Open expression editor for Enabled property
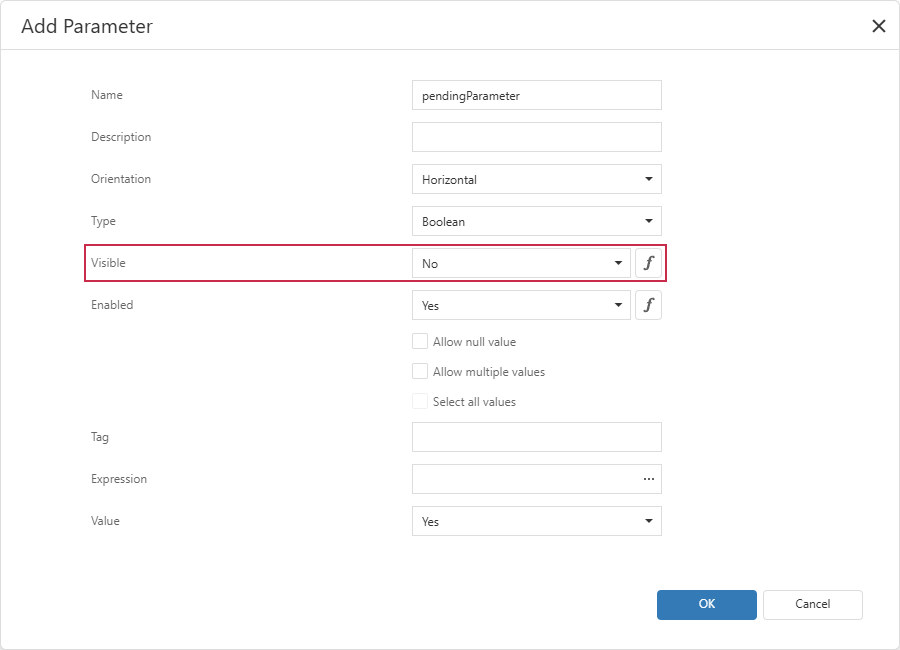Image resolution: width=900 pixels, height=650 pixels. point(648,305)
